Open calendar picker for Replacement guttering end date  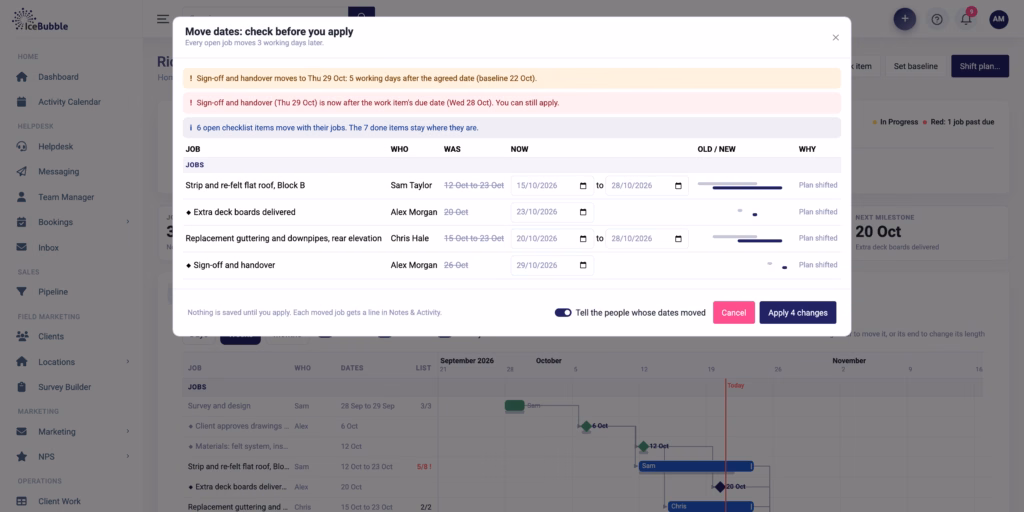(x=678, y=238)
